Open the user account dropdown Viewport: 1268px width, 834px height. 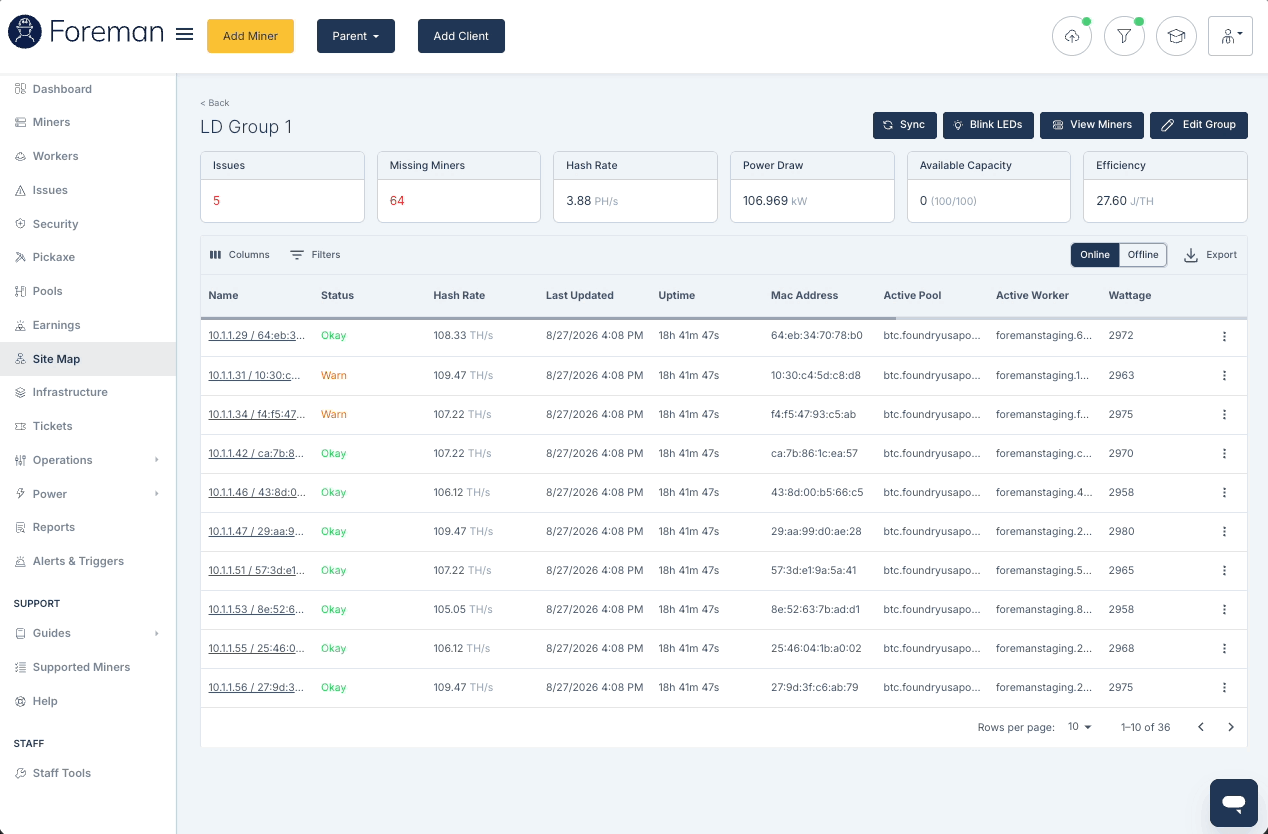tap(1230, 36)
